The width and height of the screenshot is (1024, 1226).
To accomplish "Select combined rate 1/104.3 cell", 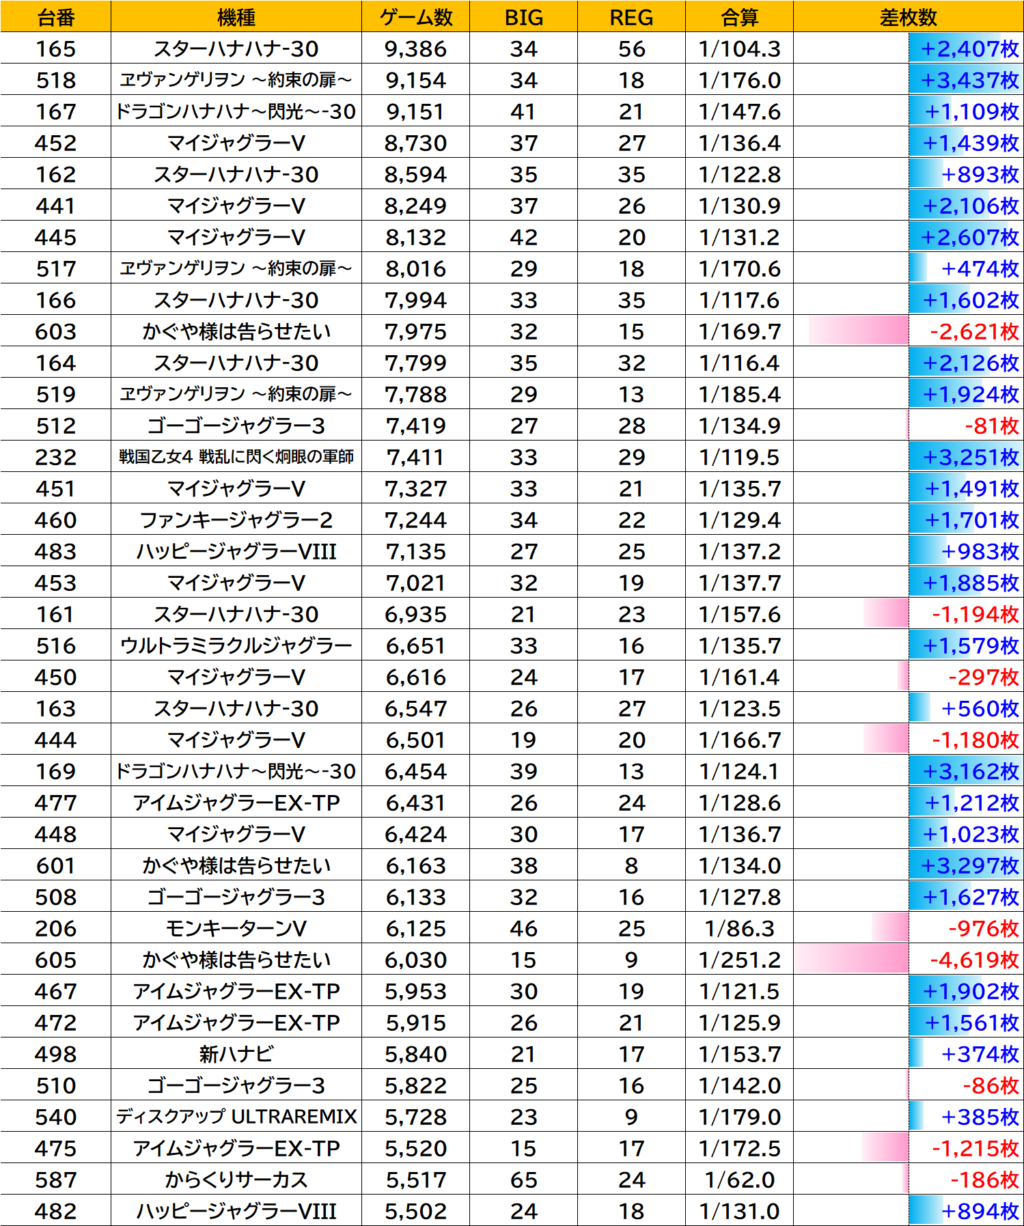I will pos(740,49).
